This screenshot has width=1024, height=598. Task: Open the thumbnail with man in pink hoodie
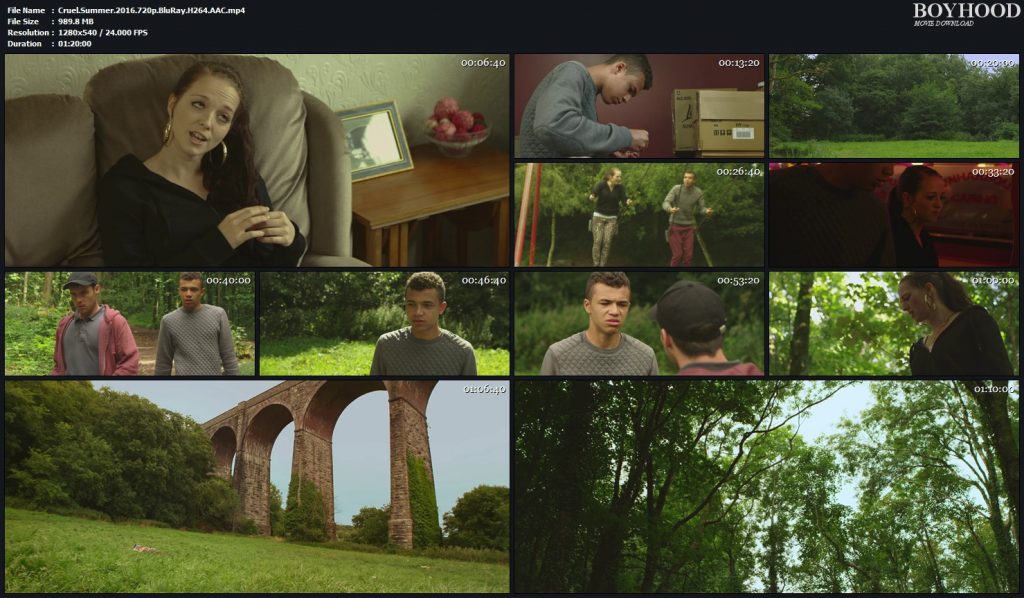pyautogui.click(x=130, y=323)
